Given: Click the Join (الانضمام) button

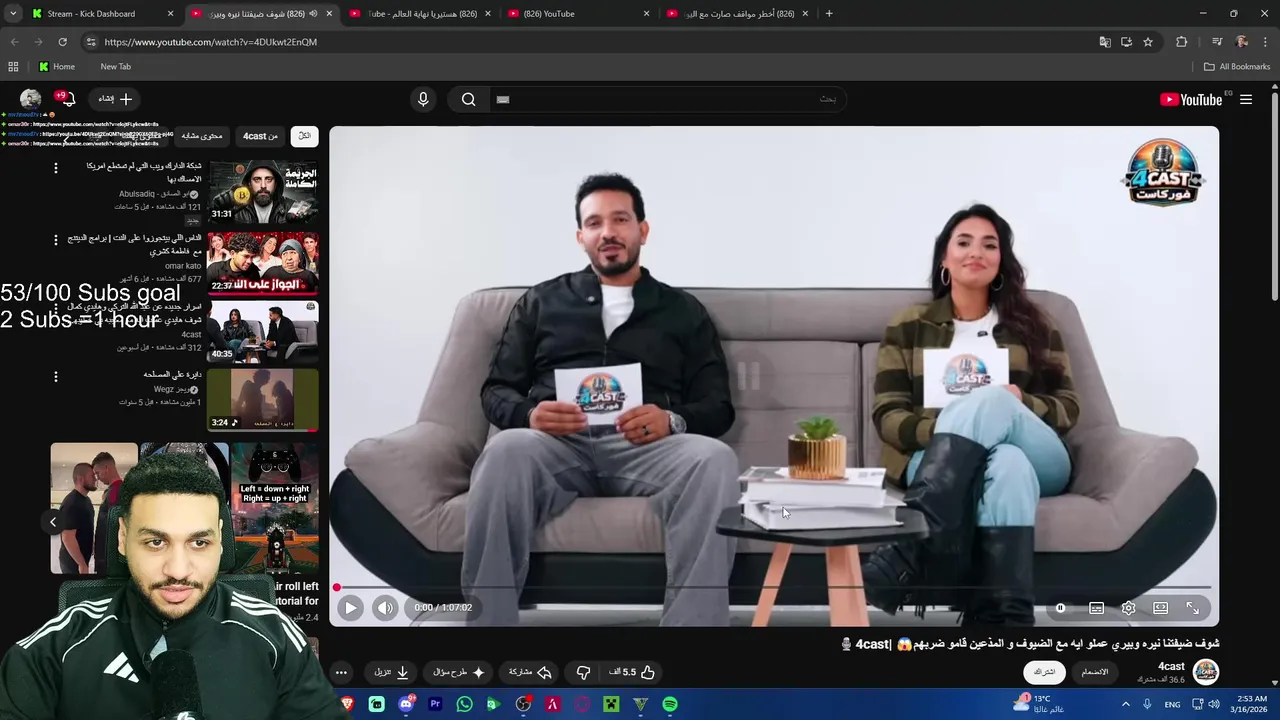Looking at the screenshot, I should pyautogui.click(x=1095, y=672).
